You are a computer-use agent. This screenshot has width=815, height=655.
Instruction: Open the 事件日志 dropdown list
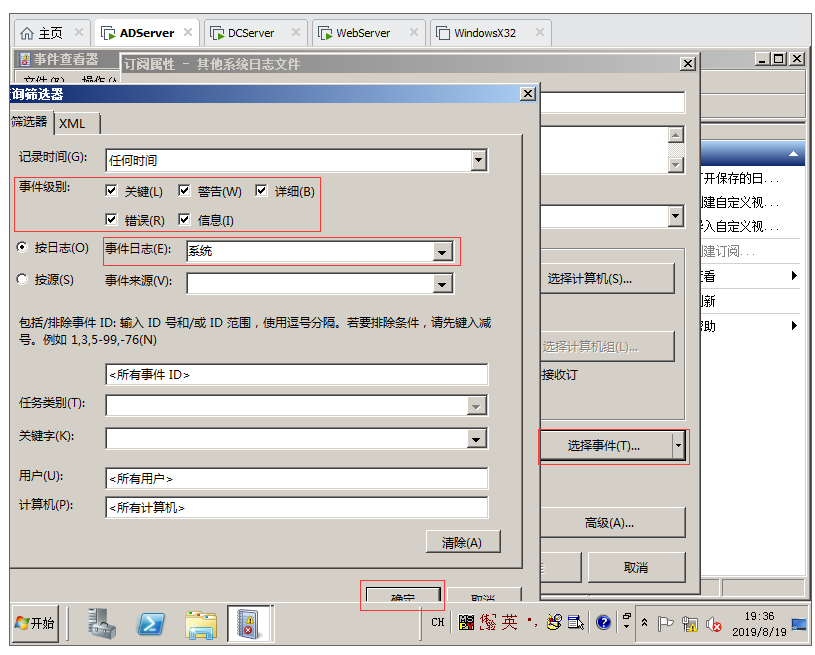[442, 252]
